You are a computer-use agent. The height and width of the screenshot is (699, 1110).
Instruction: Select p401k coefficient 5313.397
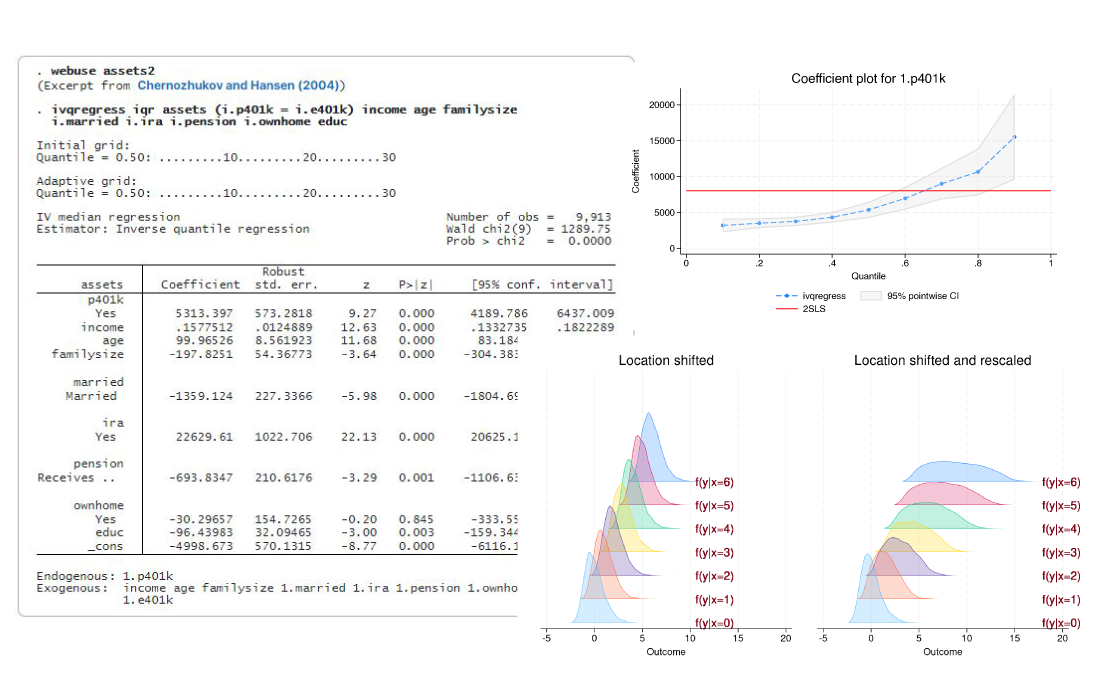(x=204, y=313)
